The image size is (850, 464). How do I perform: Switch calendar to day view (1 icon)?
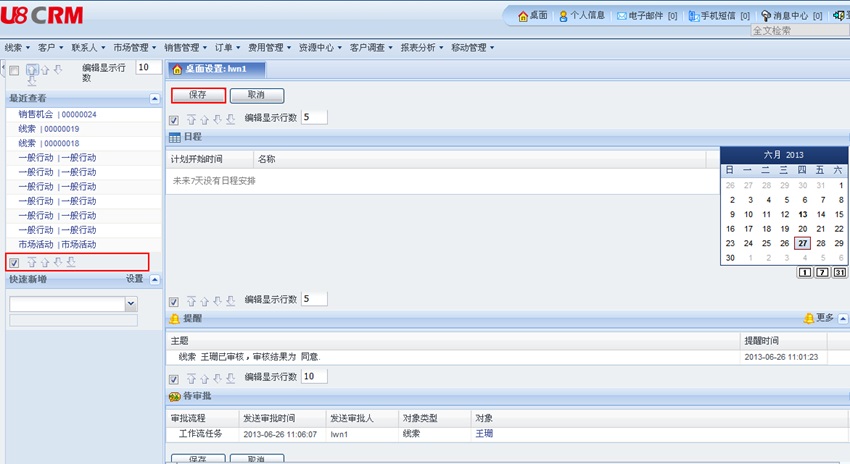click(x=804, y=272)
